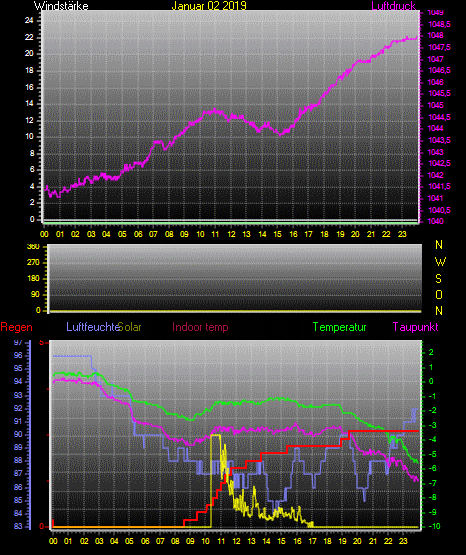
Task: Click the 90 humidity axis value
Action: [x=18, y=434]
